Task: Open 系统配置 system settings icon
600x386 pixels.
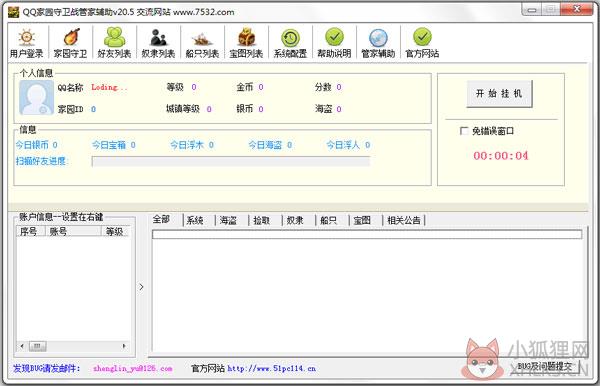Action: [290, 43]
